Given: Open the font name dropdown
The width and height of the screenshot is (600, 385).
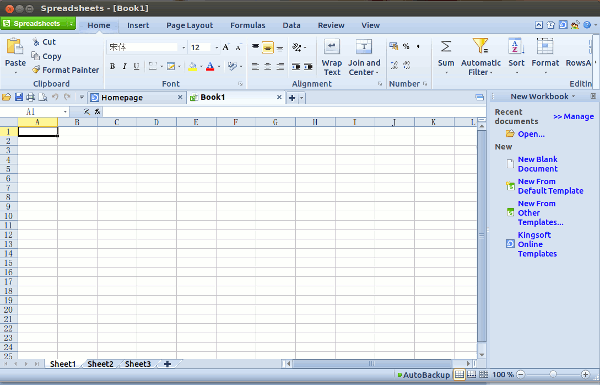Looking at the screenshot, I should coord(184,47).
